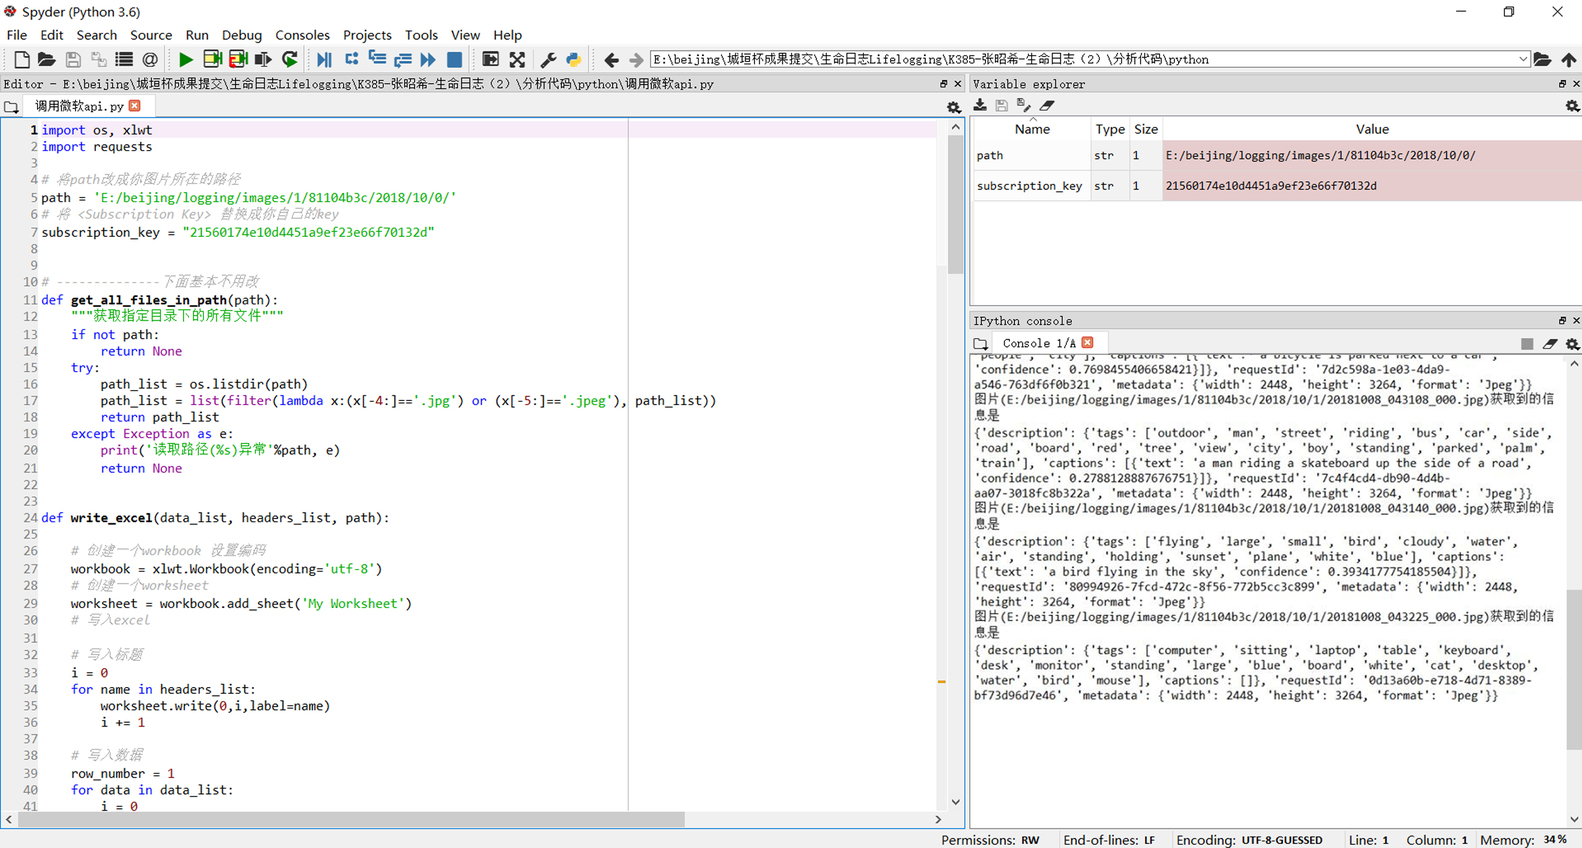Expand the working directory path dropdown
1582x848 pixels.
(1522, 60)
